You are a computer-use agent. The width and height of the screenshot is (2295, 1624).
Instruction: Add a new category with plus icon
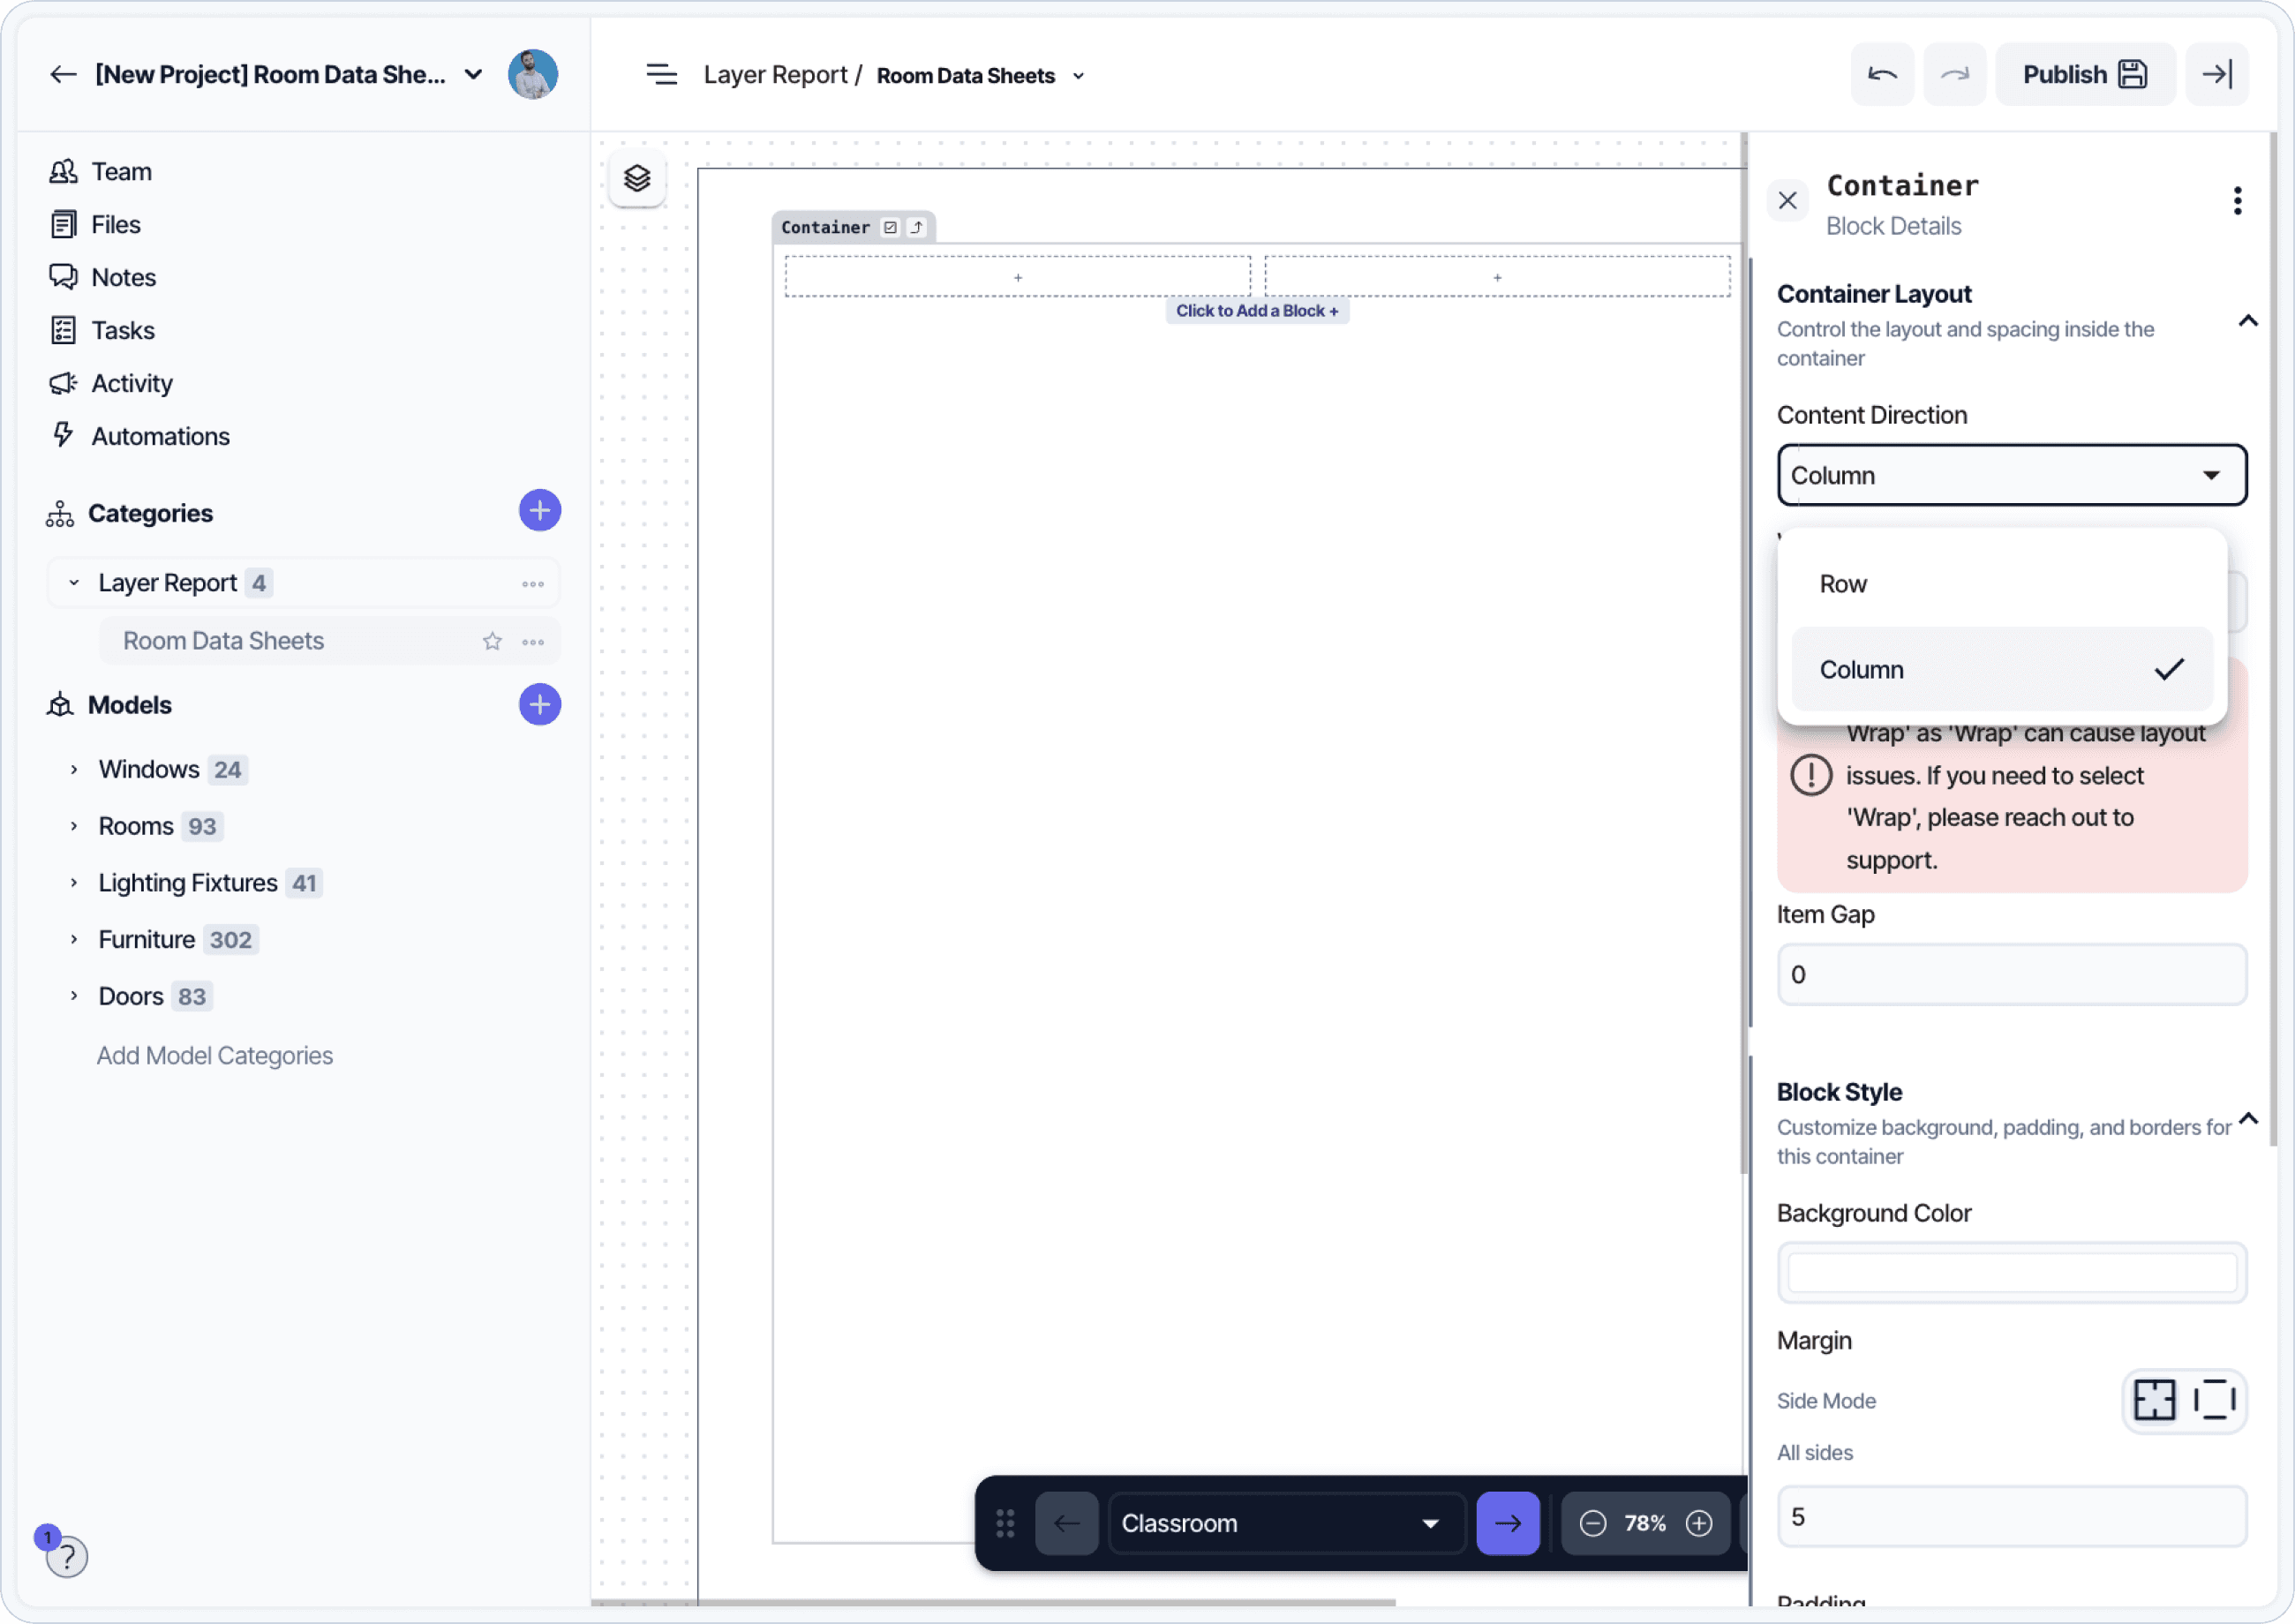click(539, 511)
